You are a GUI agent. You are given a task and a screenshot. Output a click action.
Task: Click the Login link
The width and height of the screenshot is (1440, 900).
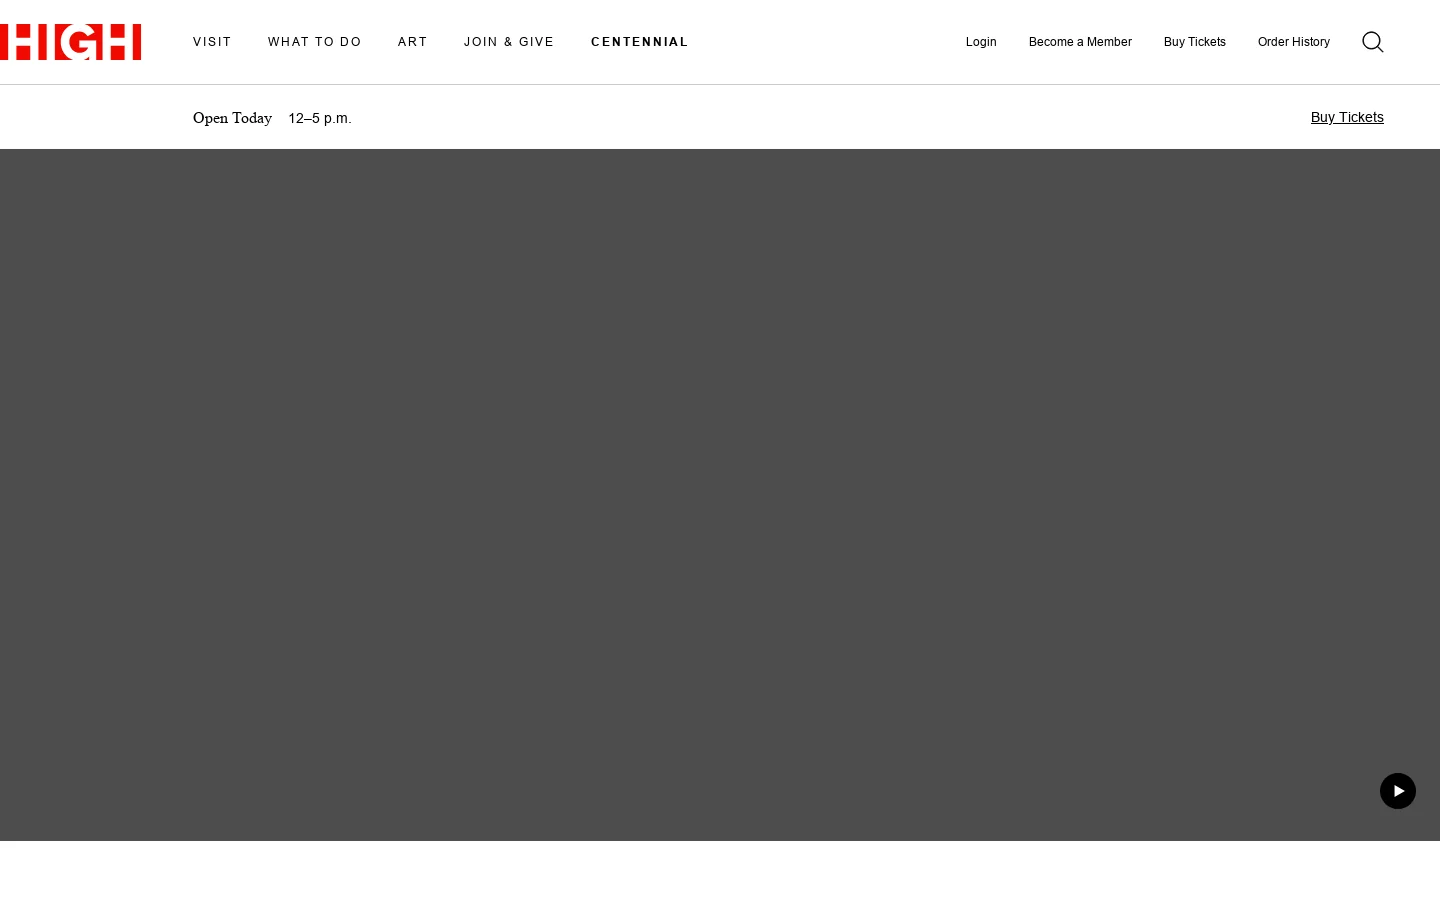(x=981, y=42)
